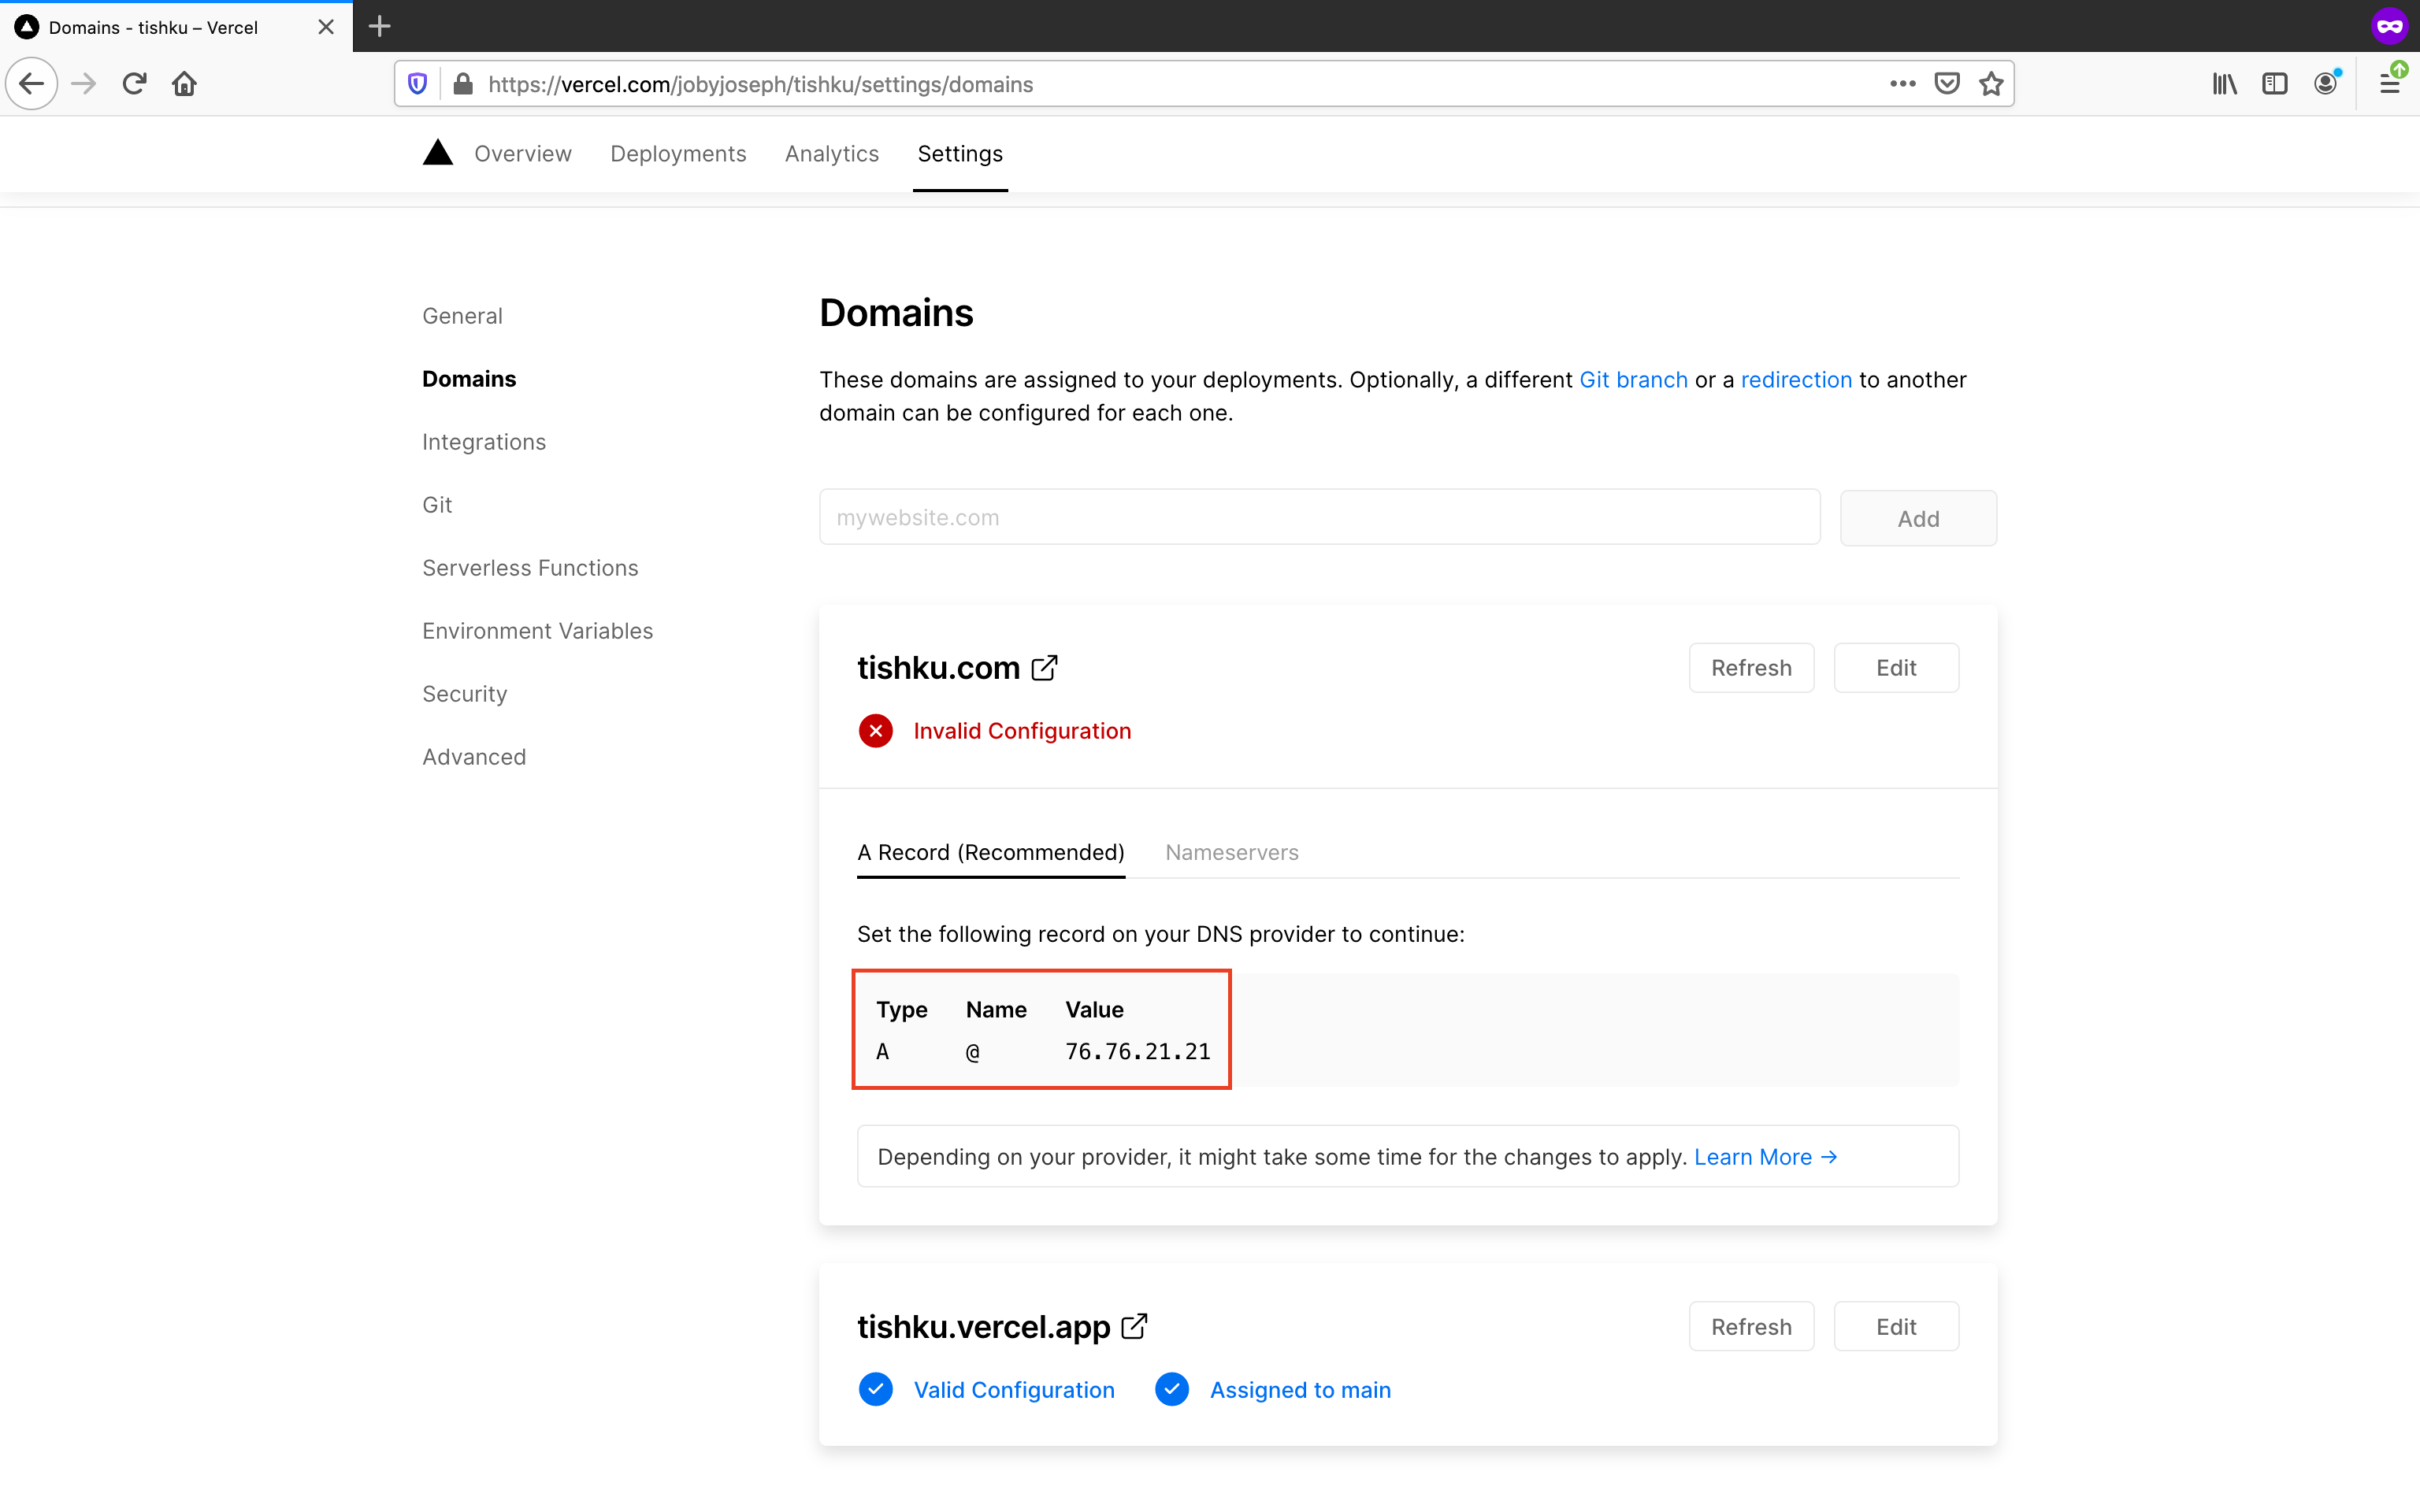2420x1512 pixels.
Task: Select Environment Variables in settings sidebar
Action: (x=537, y=631)
